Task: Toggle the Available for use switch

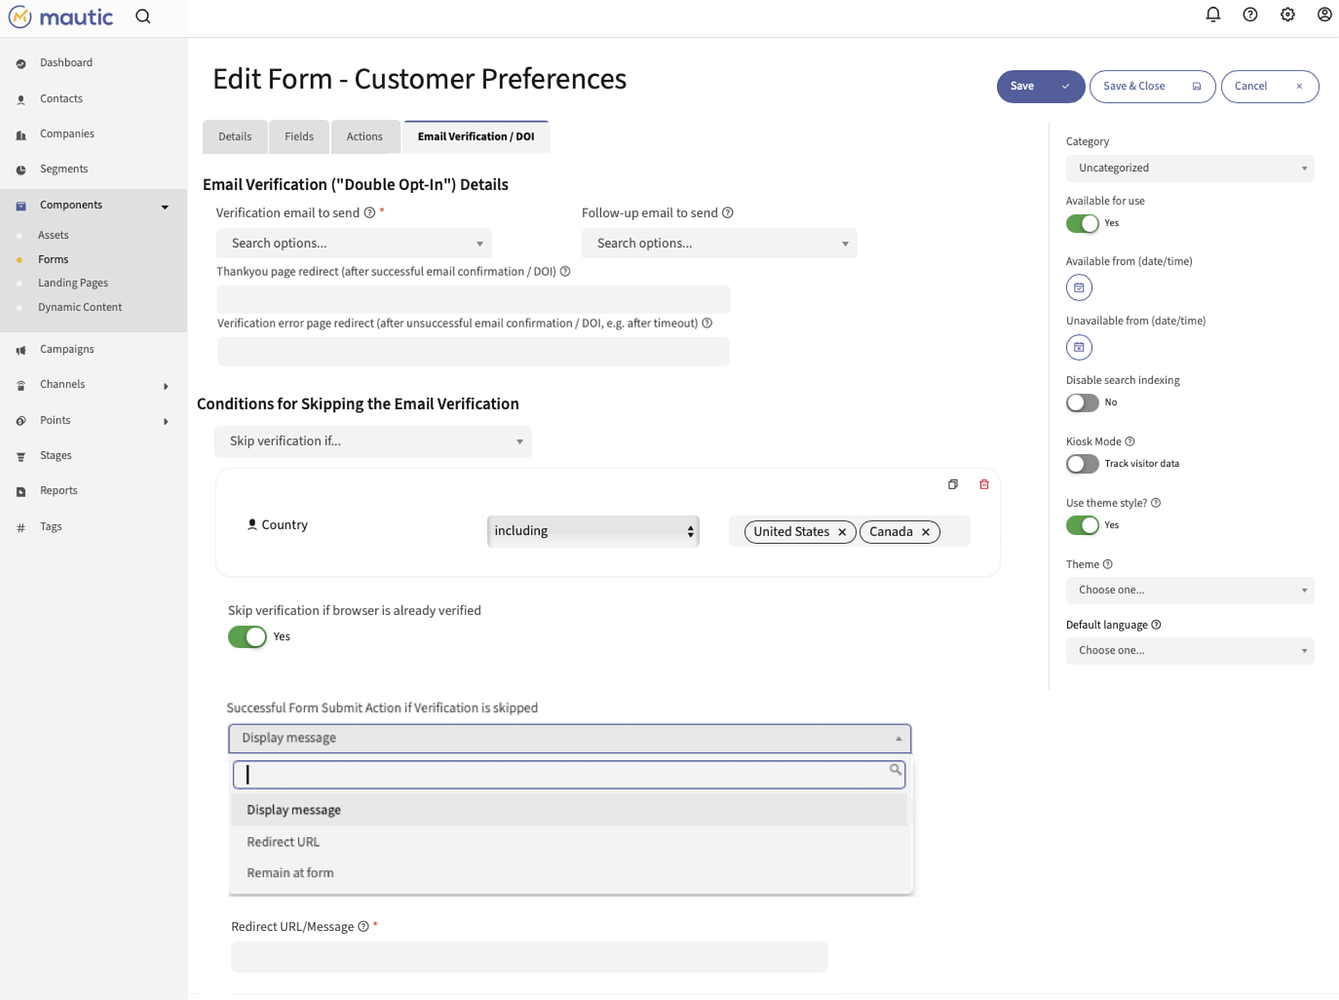Action: [1082, 224]
